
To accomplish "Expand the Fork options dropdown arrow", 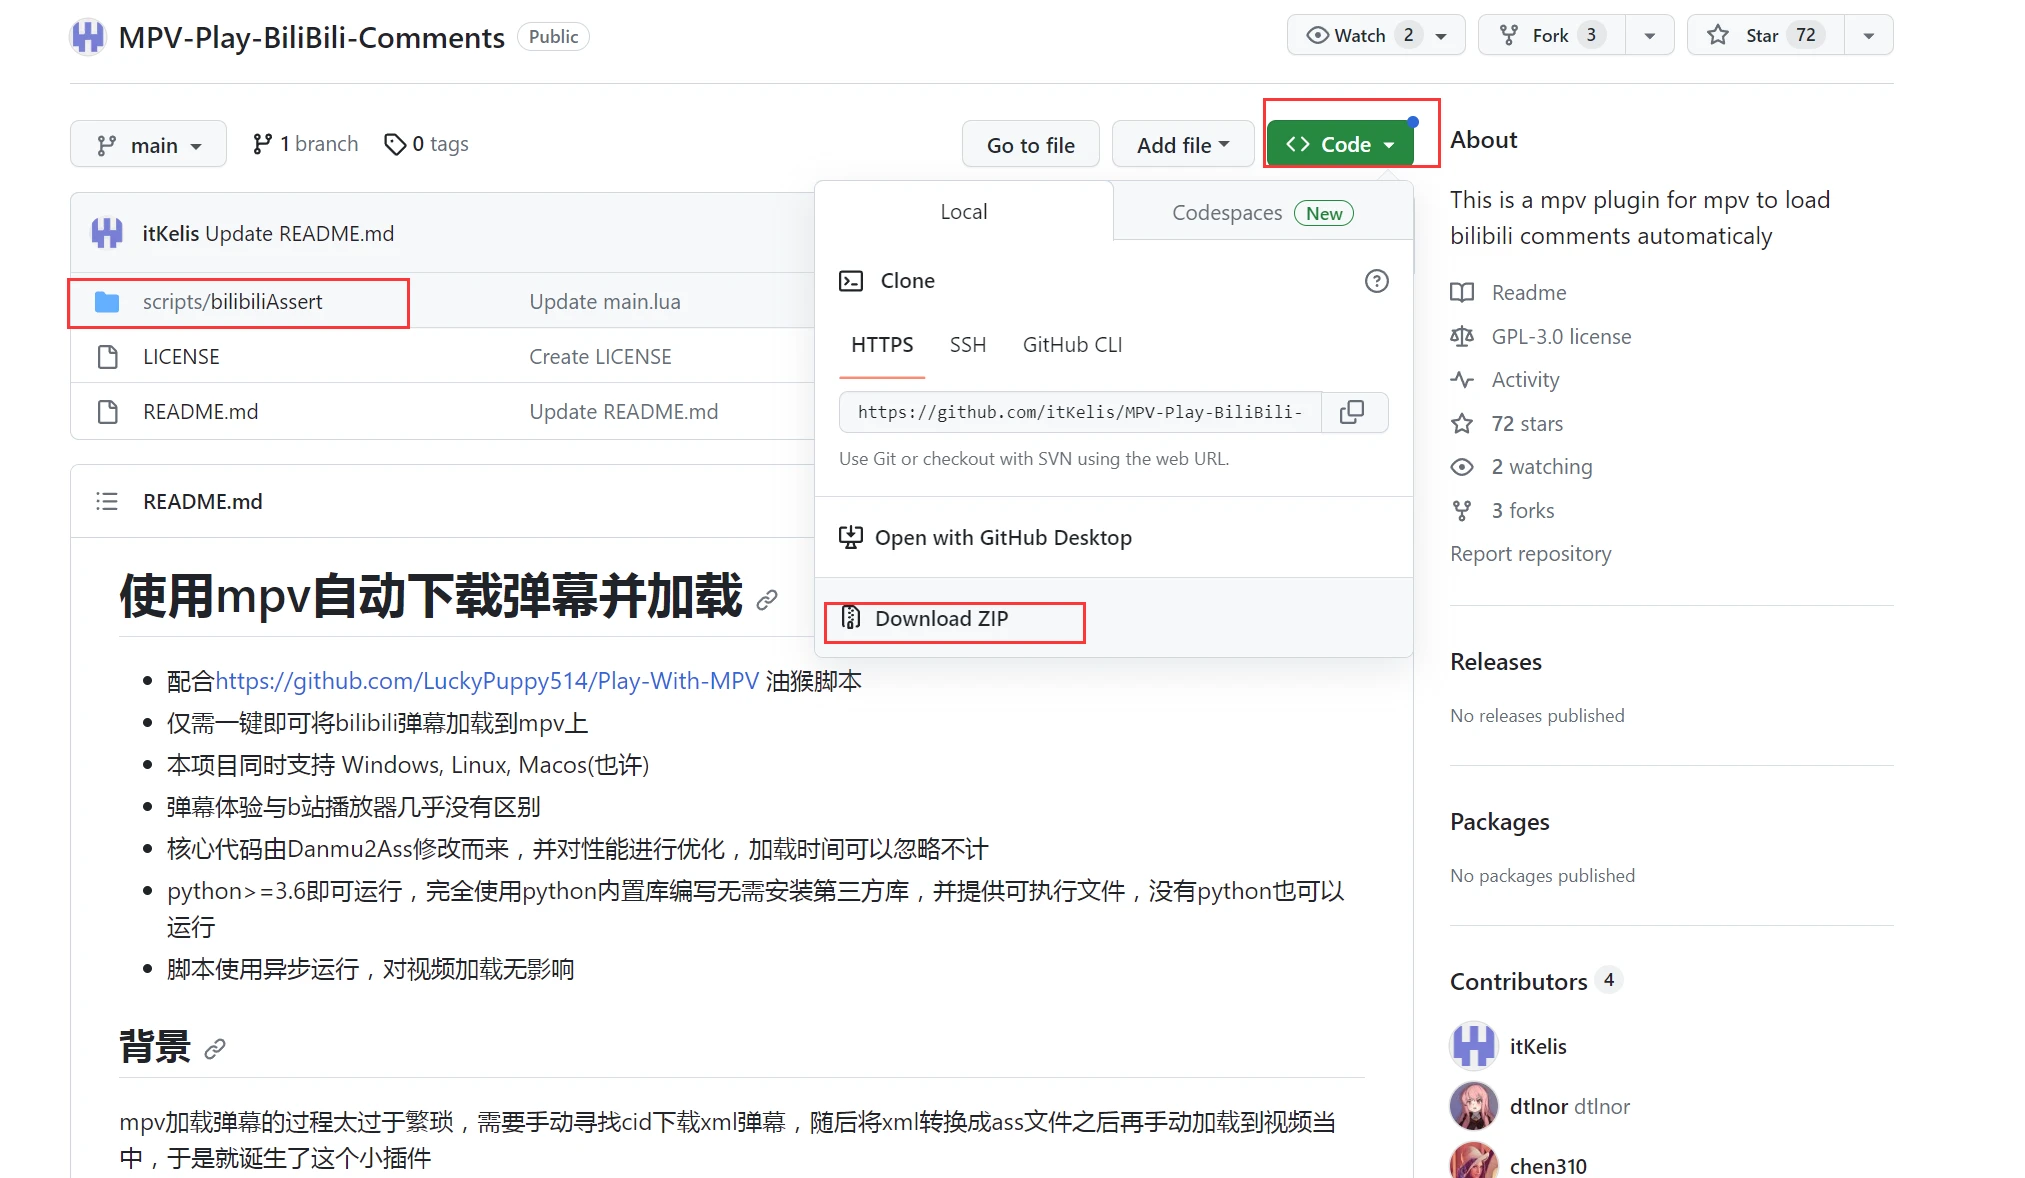I will 1650,36.
